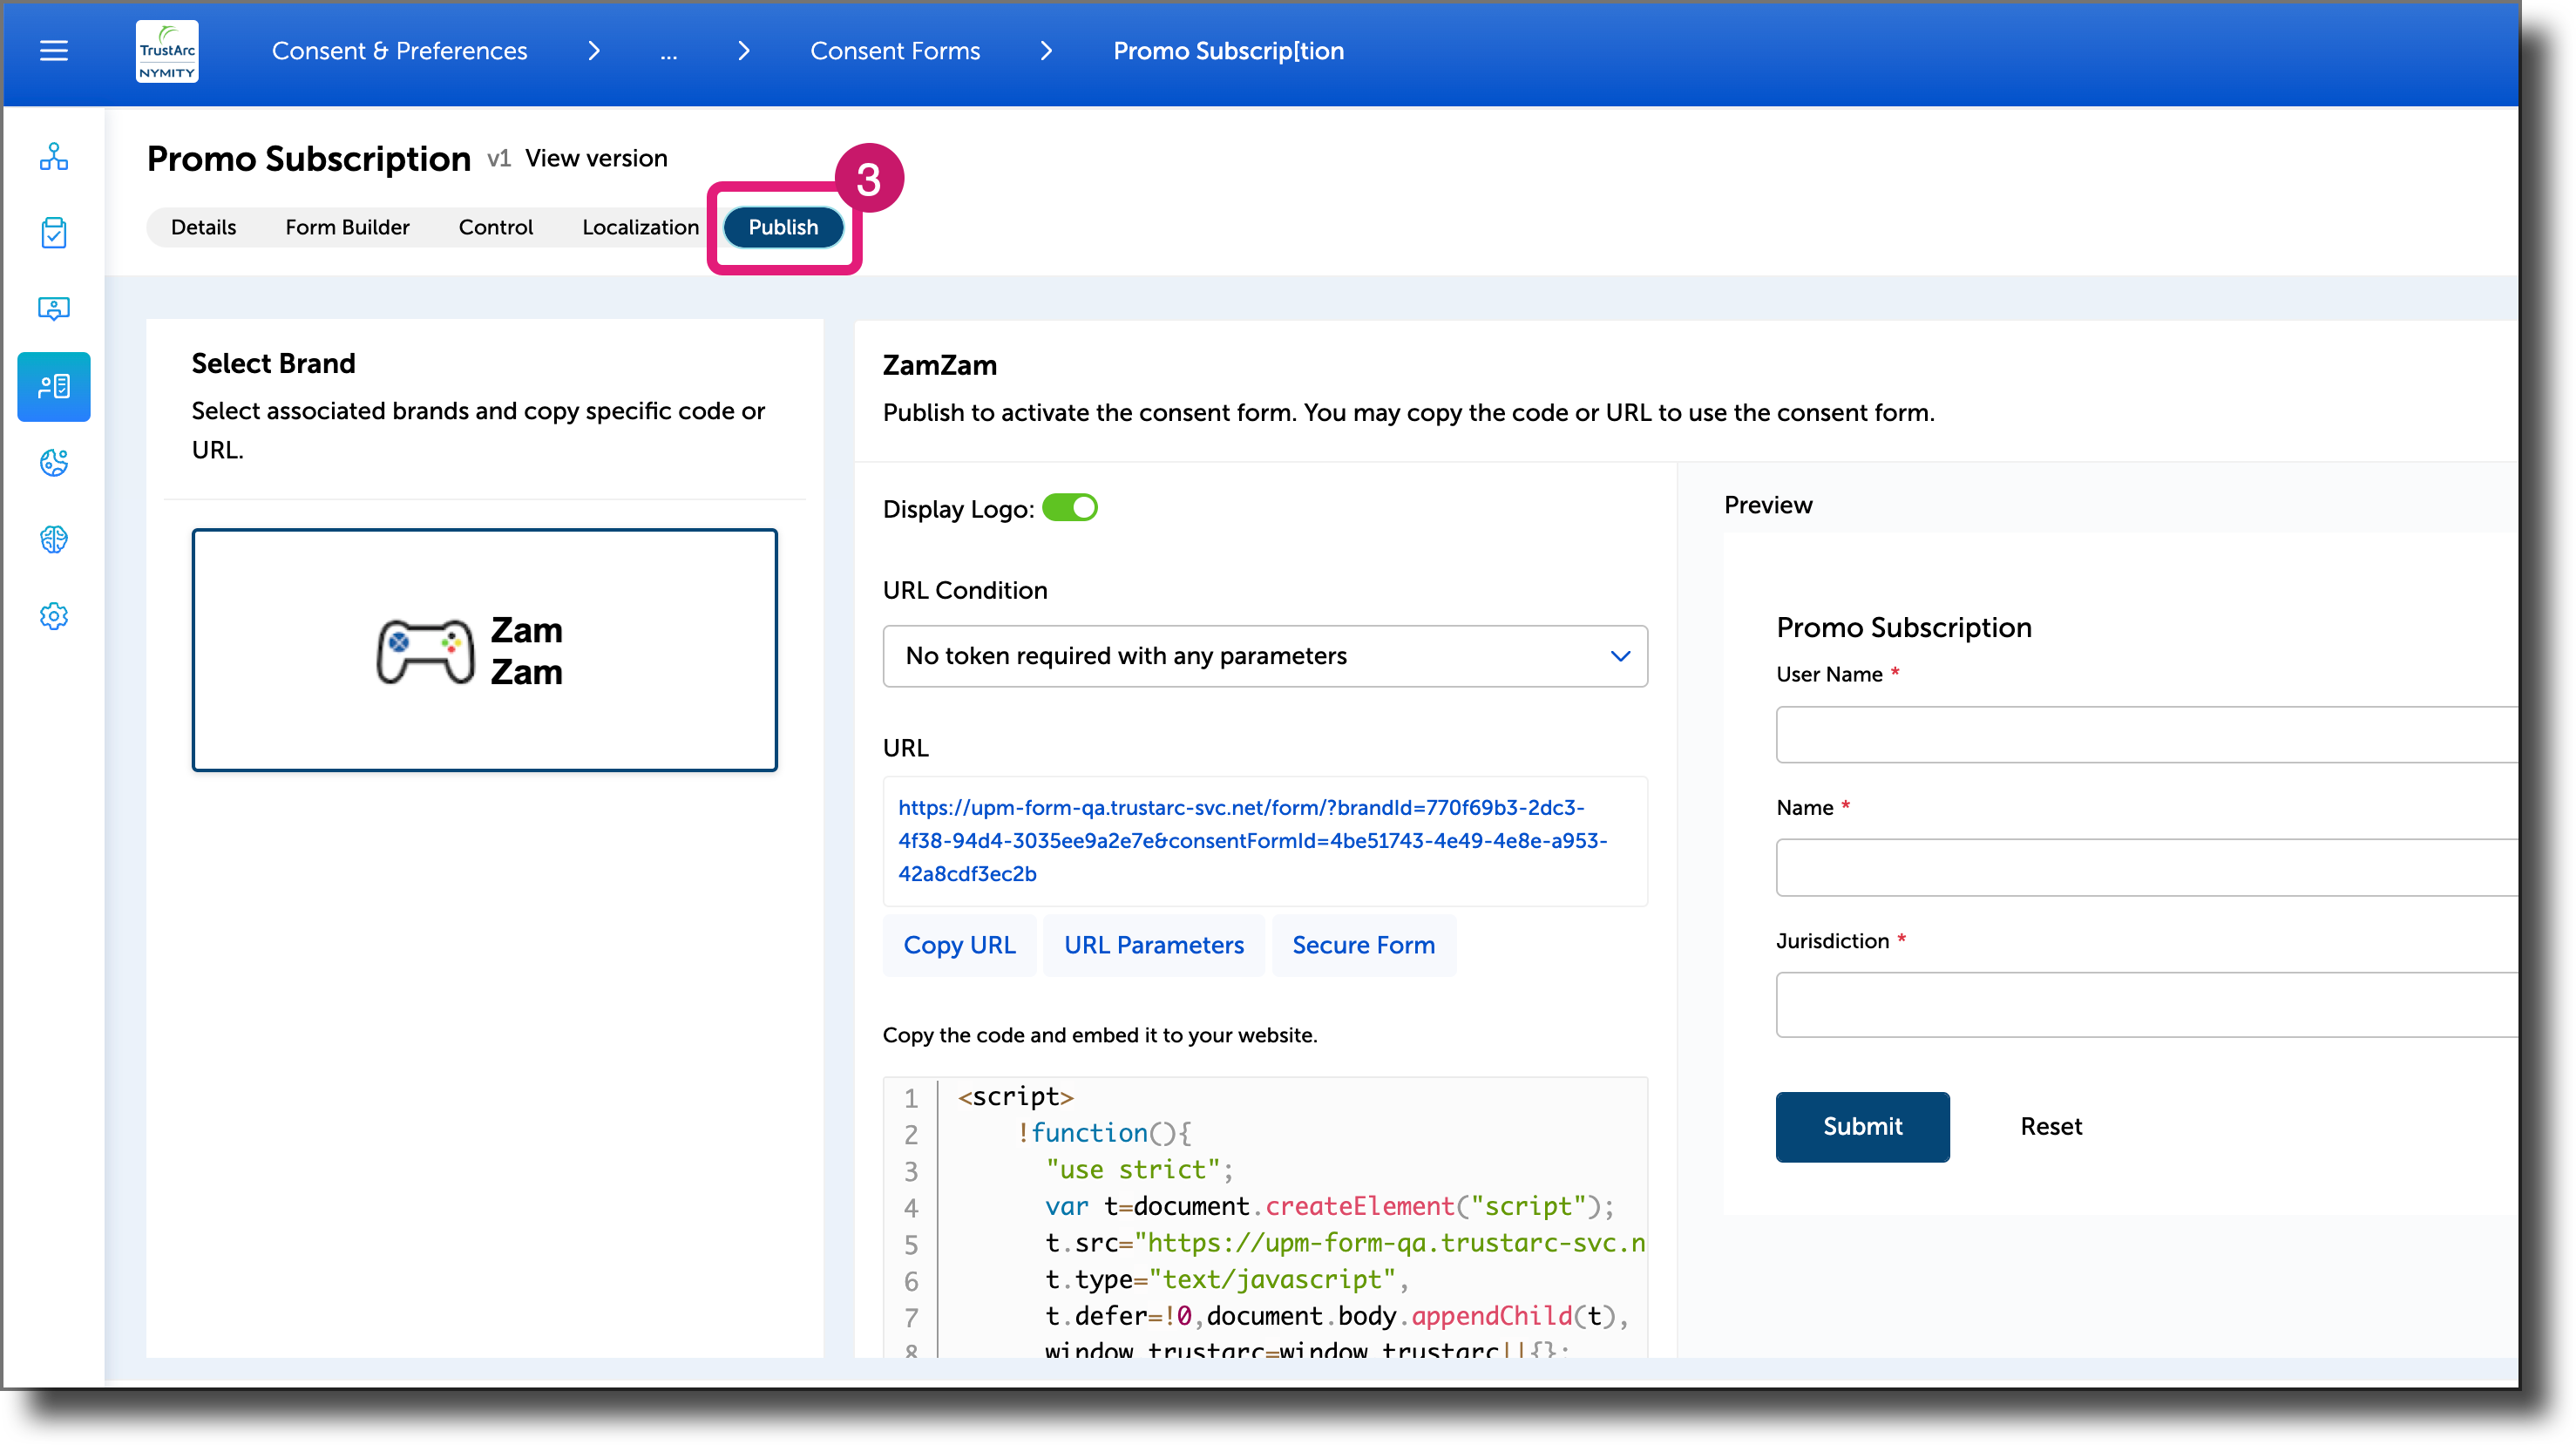Select the active consent forms sidebar icon
This screenshot has height=1445, width=2576.
(54, 386)
